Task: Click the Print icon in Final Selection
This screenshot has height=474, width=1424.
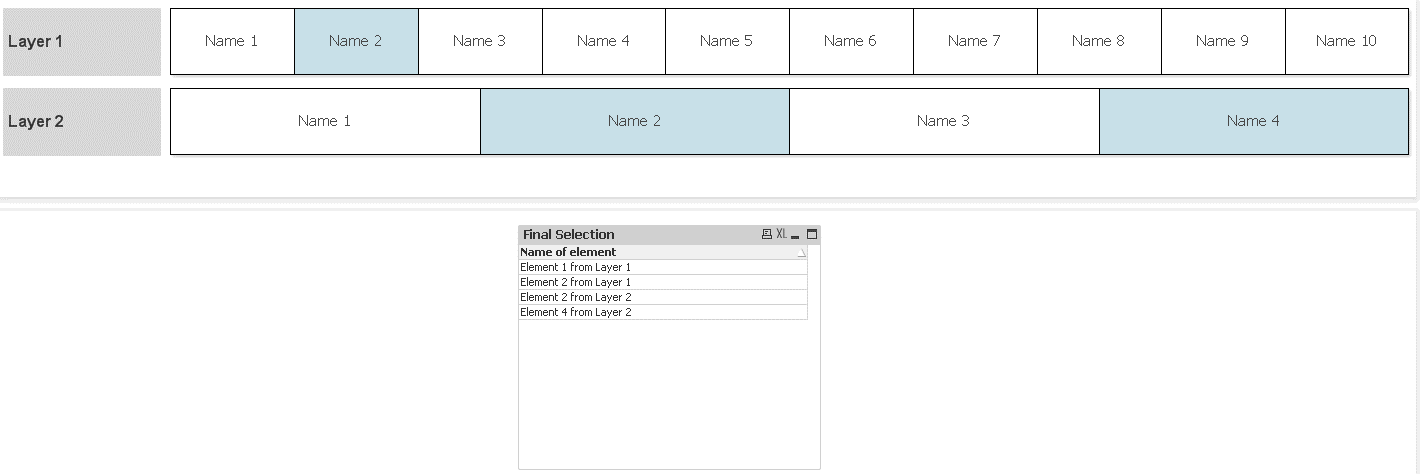Action: pos(767,235)
